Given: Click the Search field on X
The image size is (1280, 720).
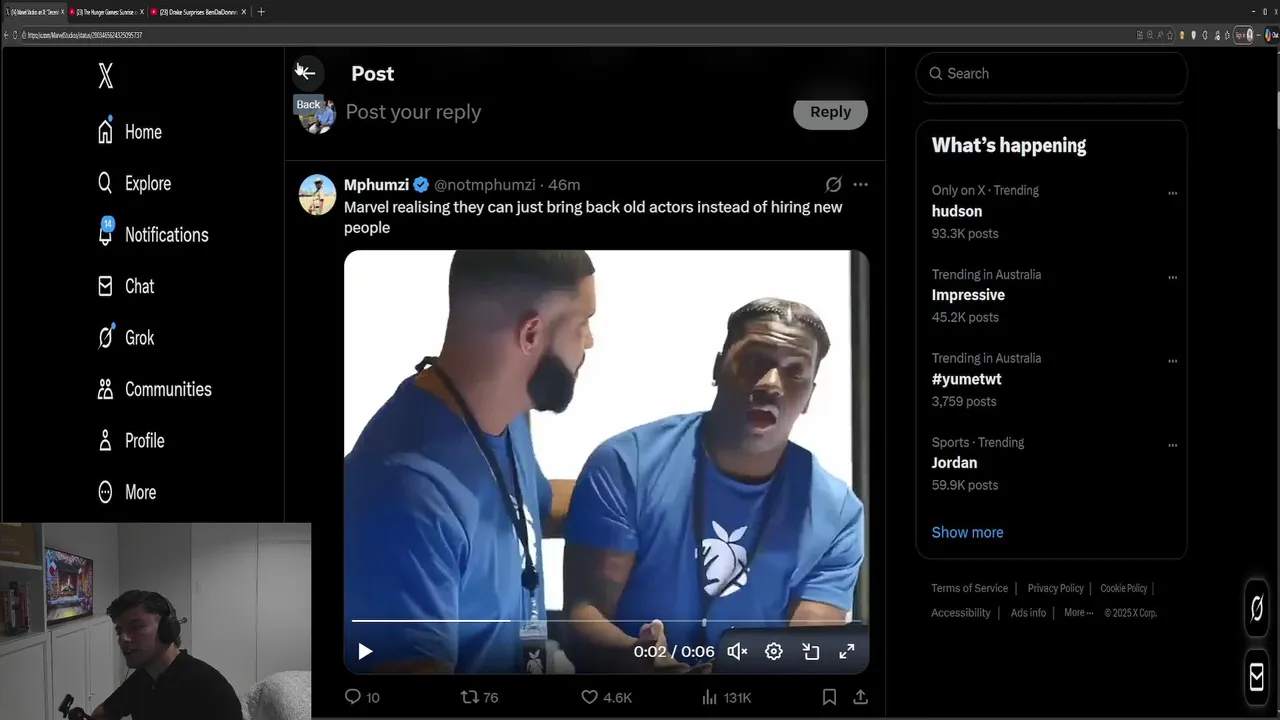Looking at the screenshot, I should coord(1051,73).
